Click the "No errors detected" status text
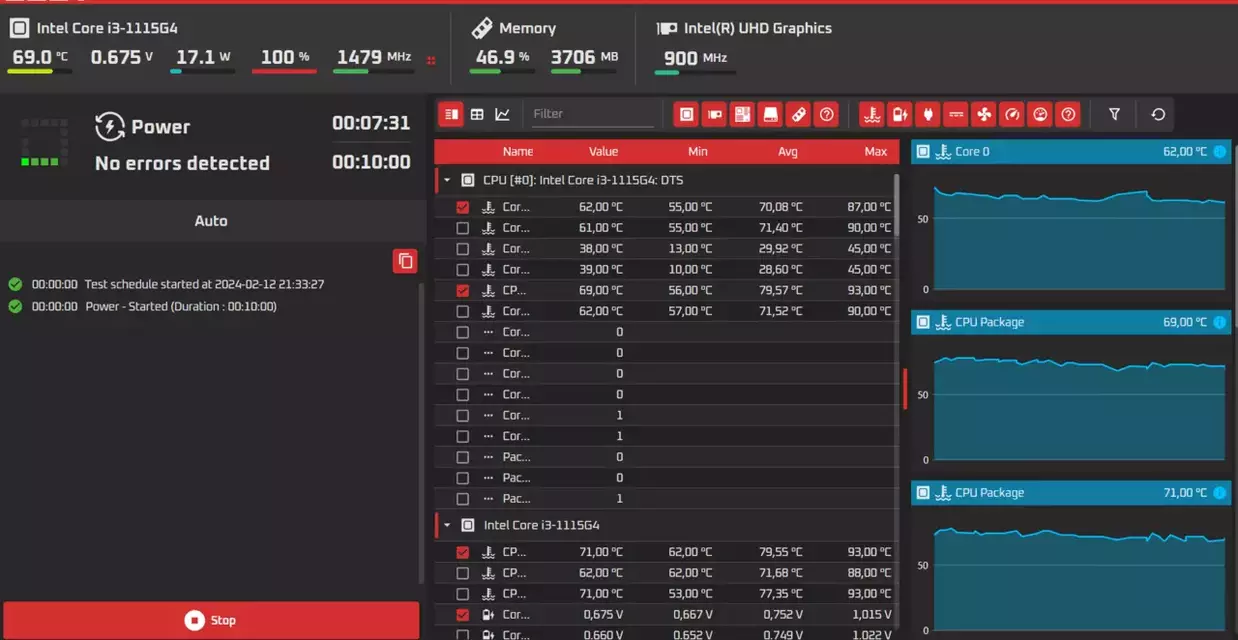1238x640 pixels. pos(182,163)
